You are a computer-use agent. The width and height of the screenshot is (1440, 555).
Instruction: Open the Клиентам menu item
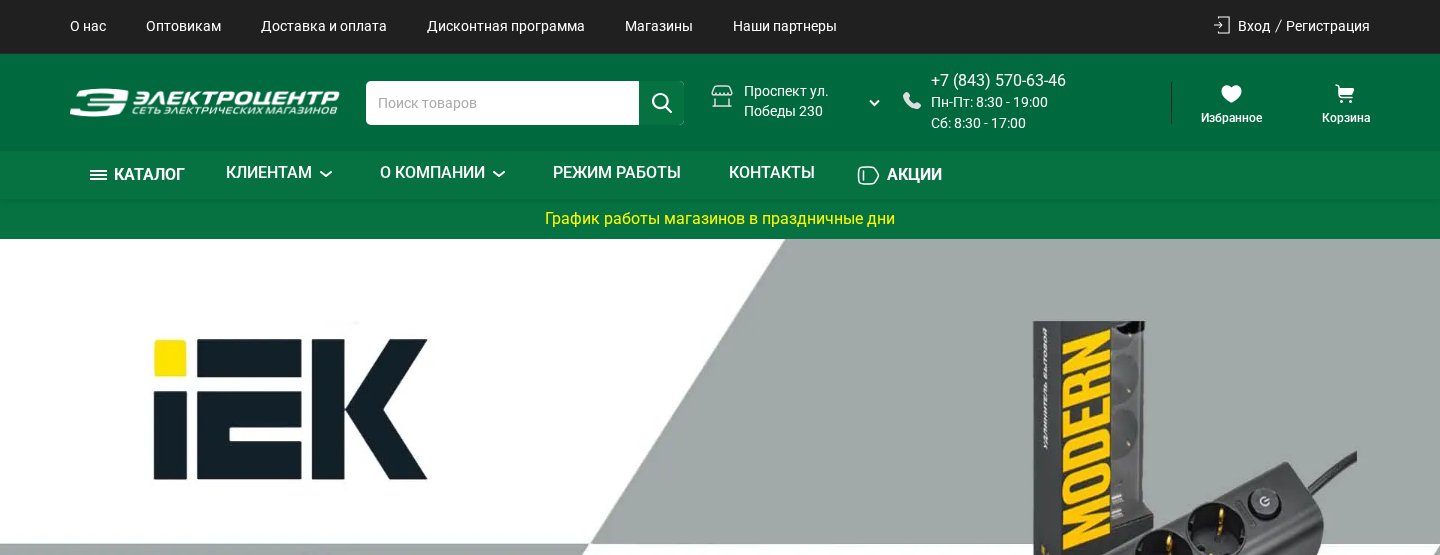point(269,173)
